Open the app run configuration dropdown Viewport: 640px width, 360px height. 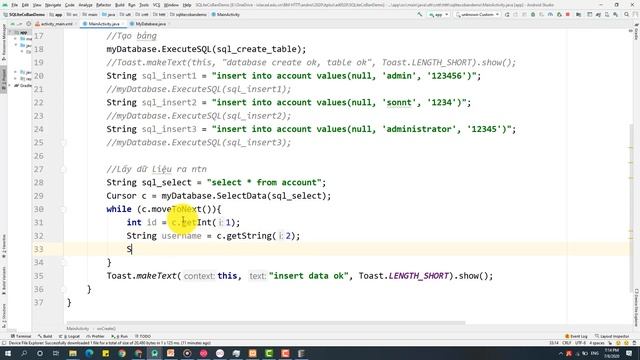(x=439, y=14)
